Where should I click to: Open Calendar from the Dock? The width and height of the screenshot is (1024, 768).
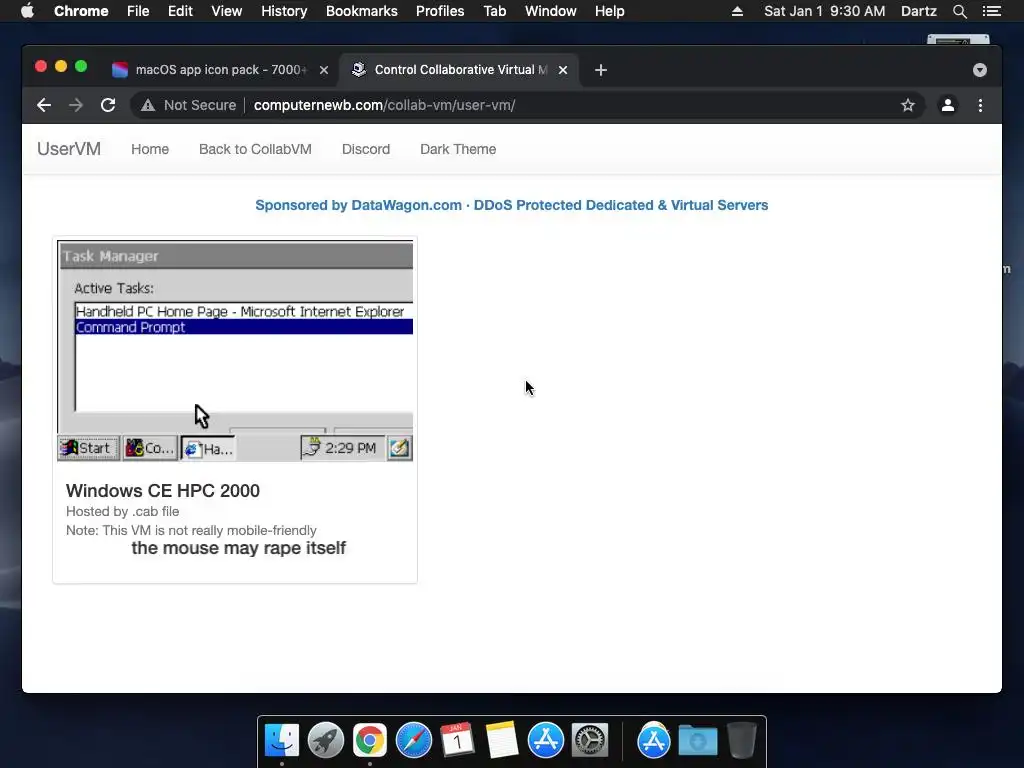click(x=457, y=741)
